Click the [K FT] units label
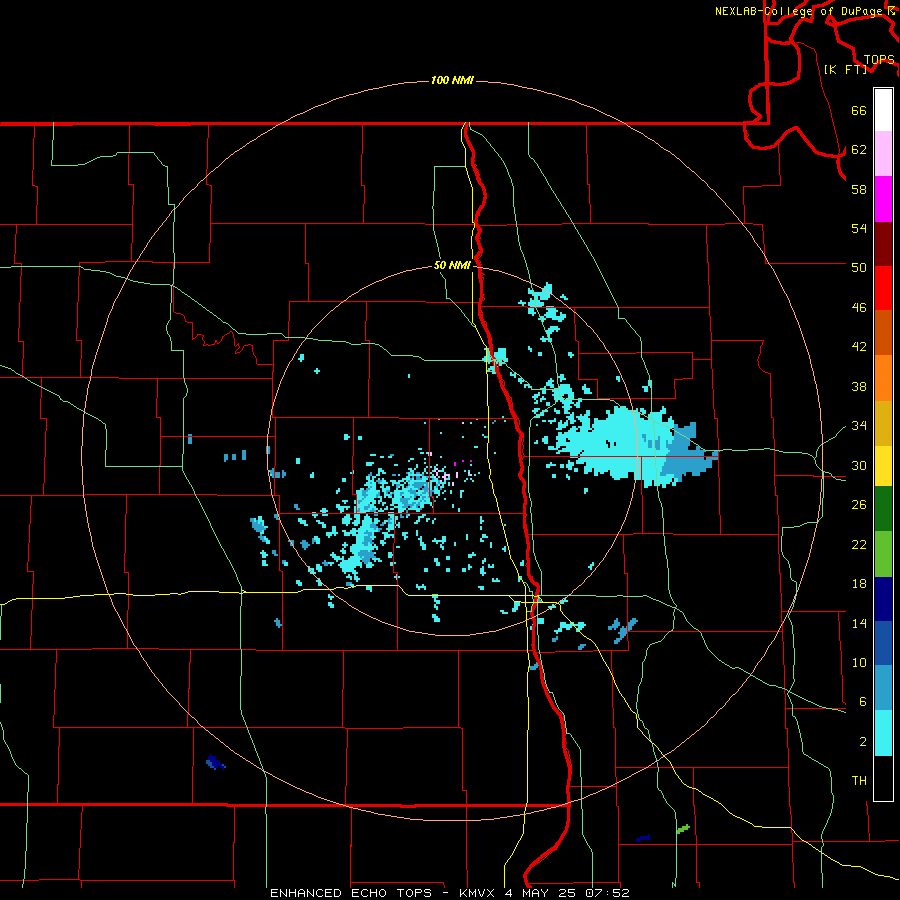This screenshot has height=900, width=900. tap(845, 69)
